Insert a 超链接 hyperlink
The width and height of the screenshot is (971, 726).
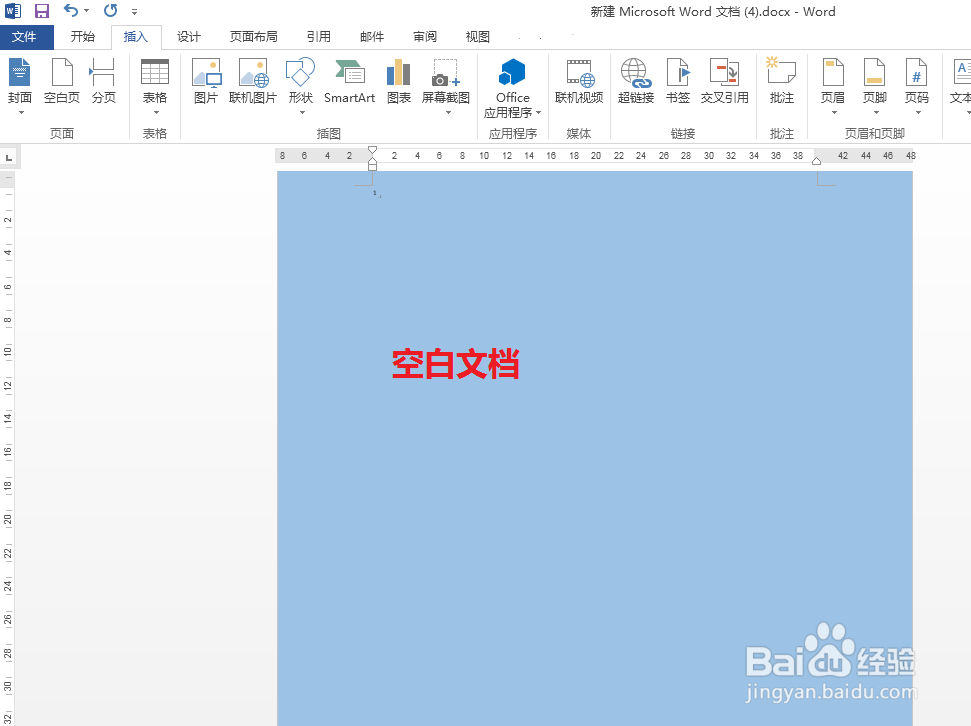[636, 81]
